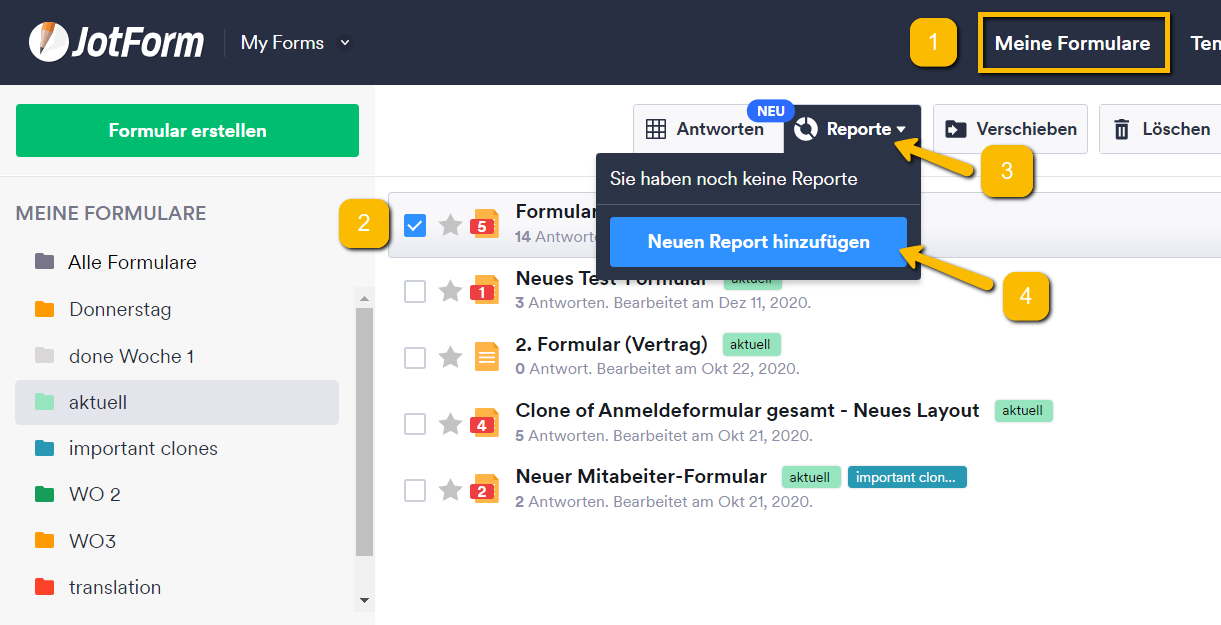Open the translation folder in sidebar
Screen dimensions: 1221x625
point(114,587)
